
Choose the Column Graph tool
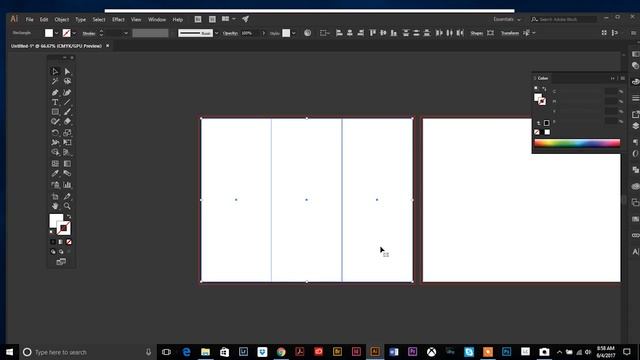pos(67,185)
